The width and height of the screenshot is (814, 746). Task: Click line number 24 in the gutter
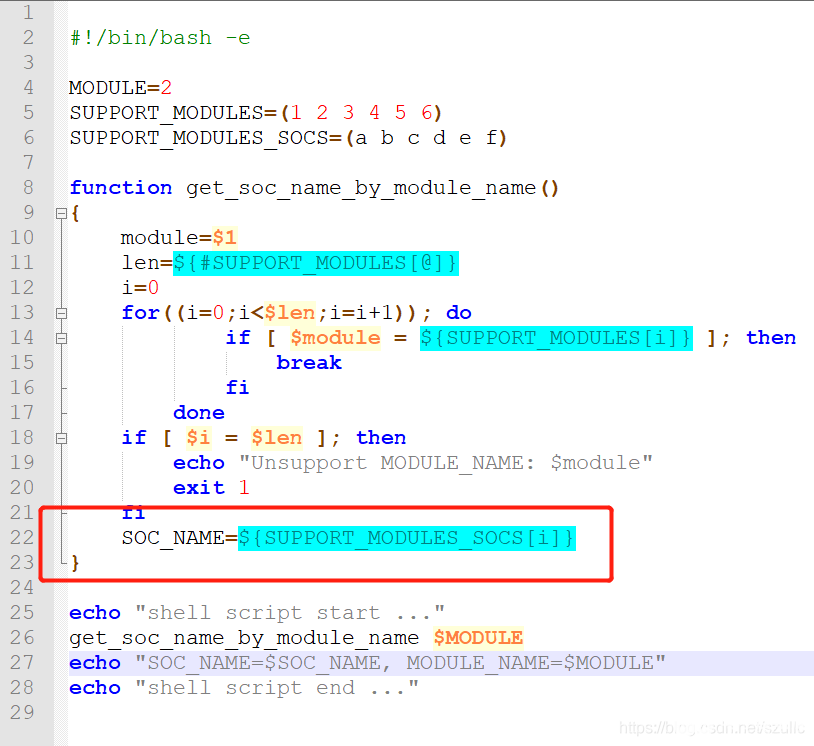click(22, 588)
